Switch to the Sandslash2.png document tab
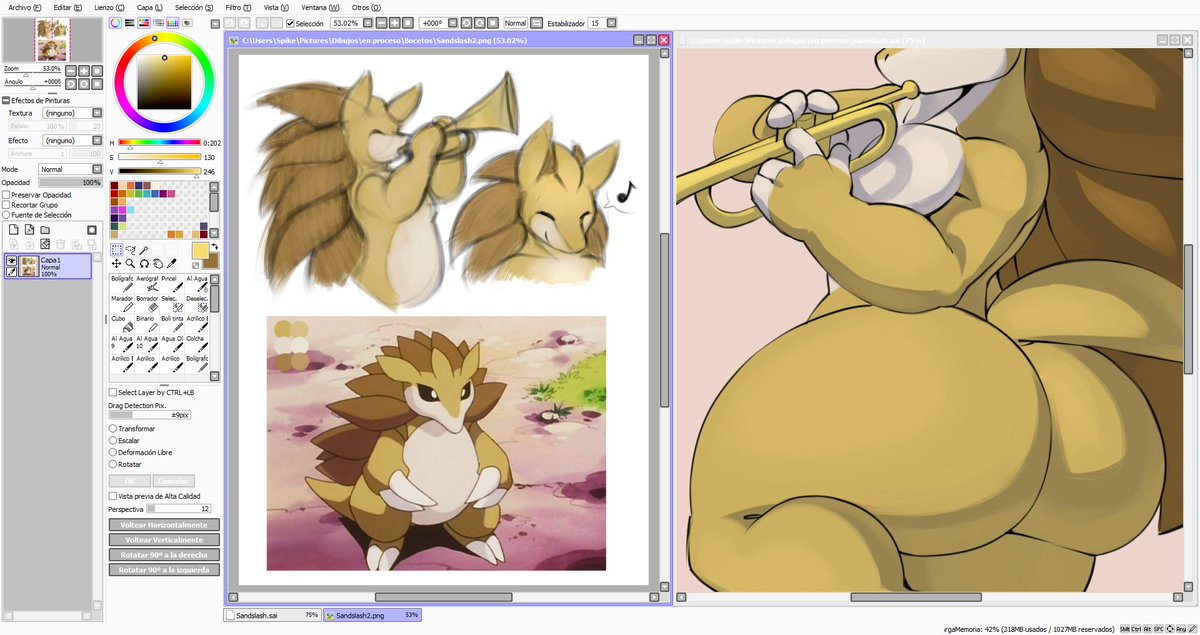This screenshot has width=1200, height=635. point(372,615)
